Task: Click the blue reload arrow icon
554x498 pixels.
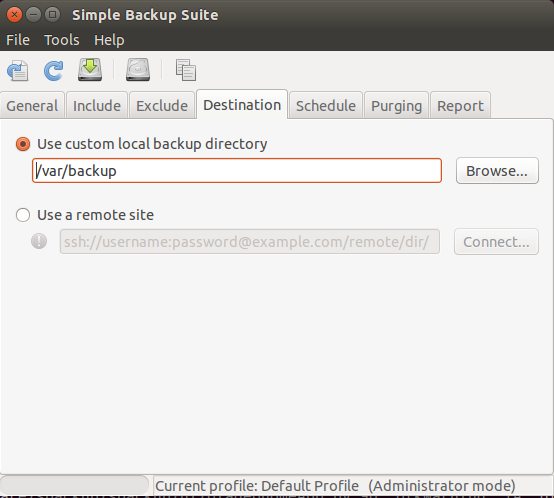Action: click(x=53, y=70)
